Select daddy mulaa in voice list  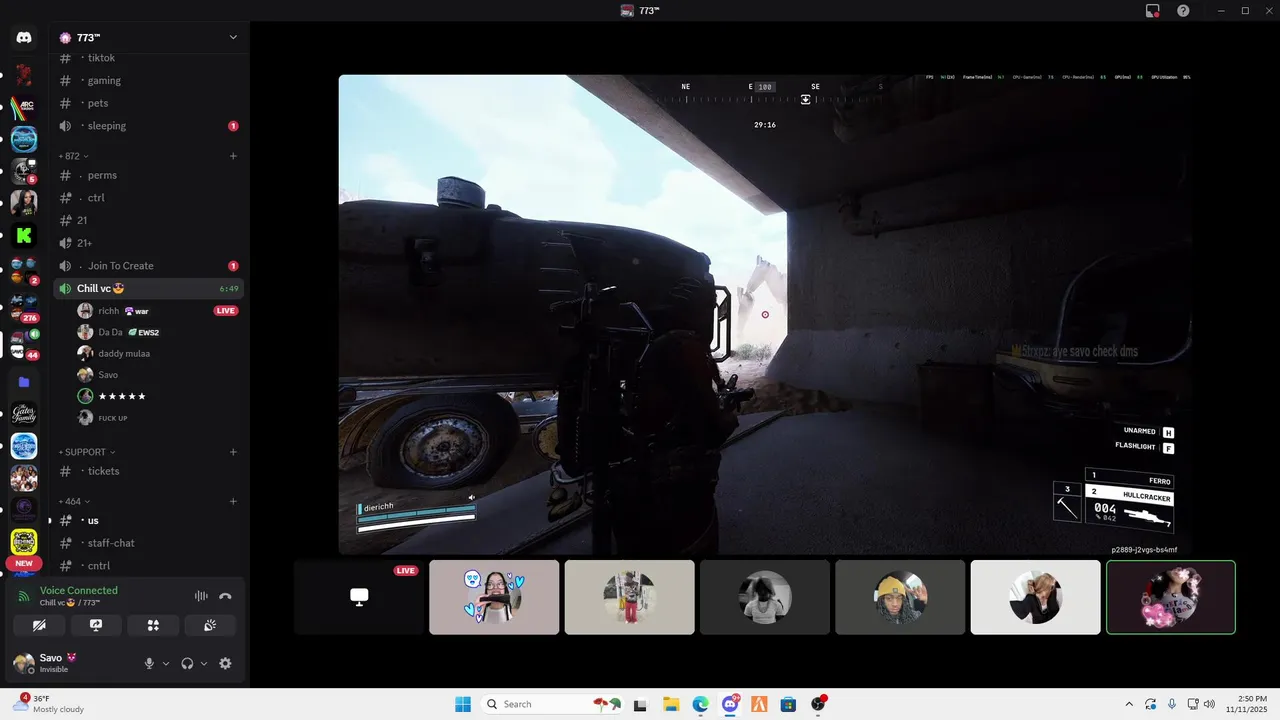(158, 353)
